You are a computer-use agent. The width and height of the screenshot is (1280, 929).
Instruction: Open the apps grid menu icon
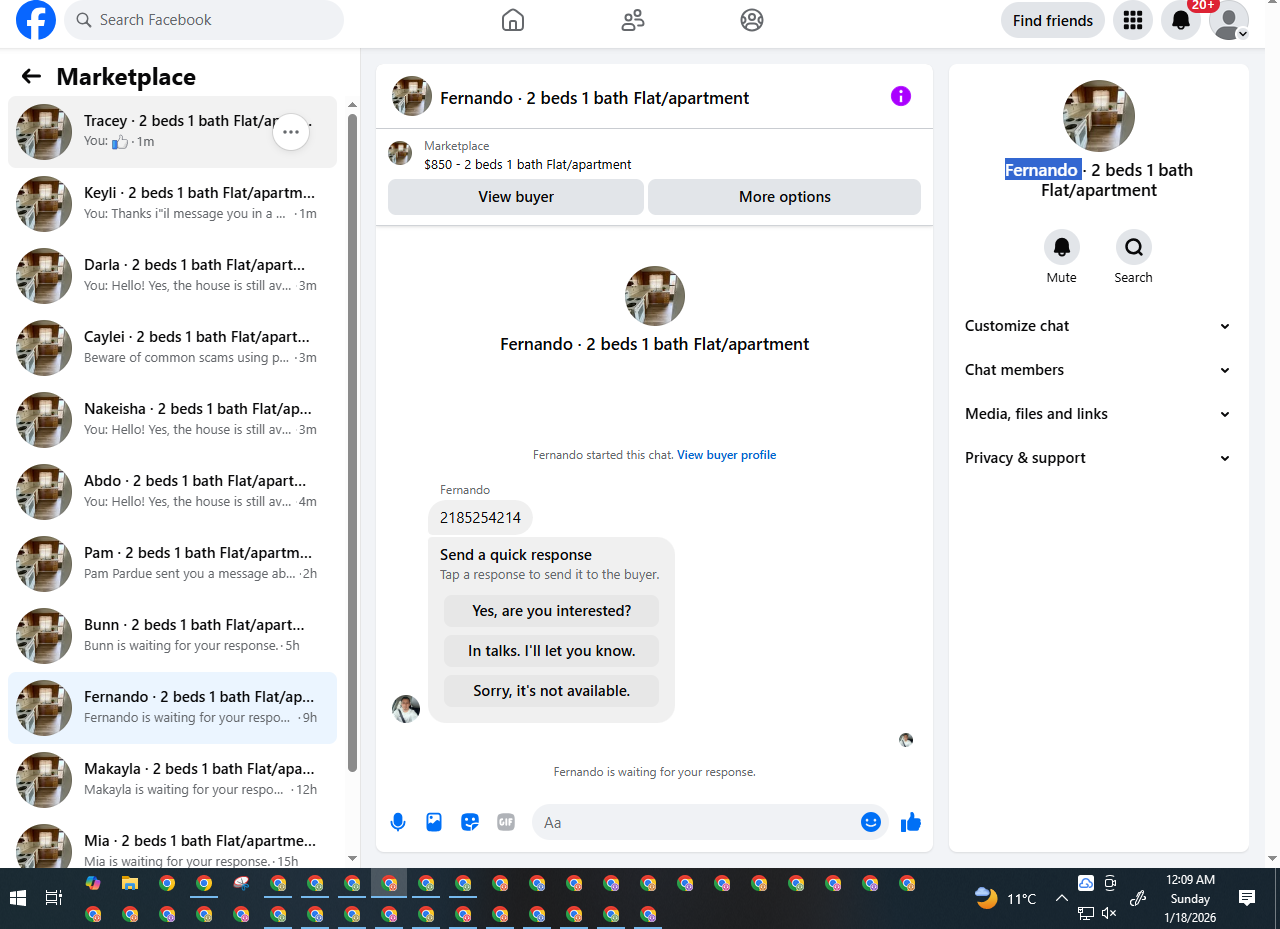click(1132, 20)
